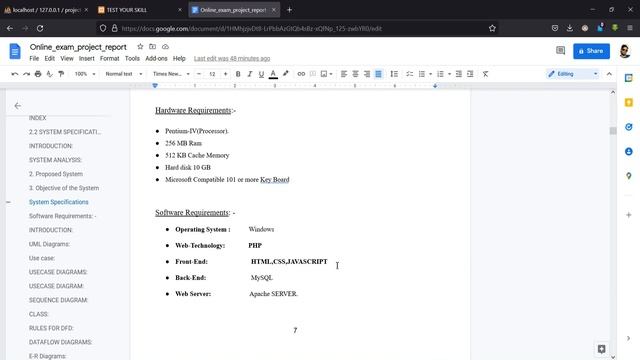The image size is (640, 360).
Task: Jump to SEQUENCE DIAGRAM outline entry
Action: point(58,300)
